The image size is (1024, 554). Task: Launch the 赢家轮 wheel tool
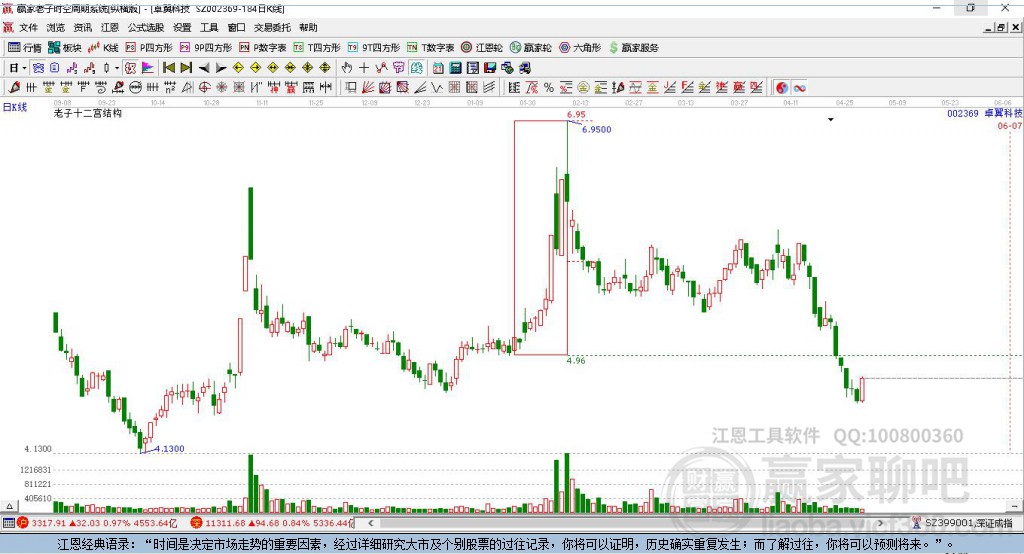tap(531, 48)
